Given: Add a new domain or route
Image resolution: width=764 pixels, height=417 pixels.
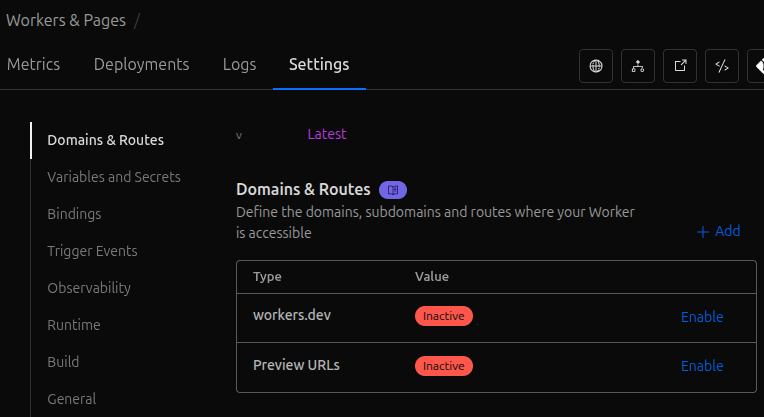Looking at the screenshot, I should [x=718, y=231].
